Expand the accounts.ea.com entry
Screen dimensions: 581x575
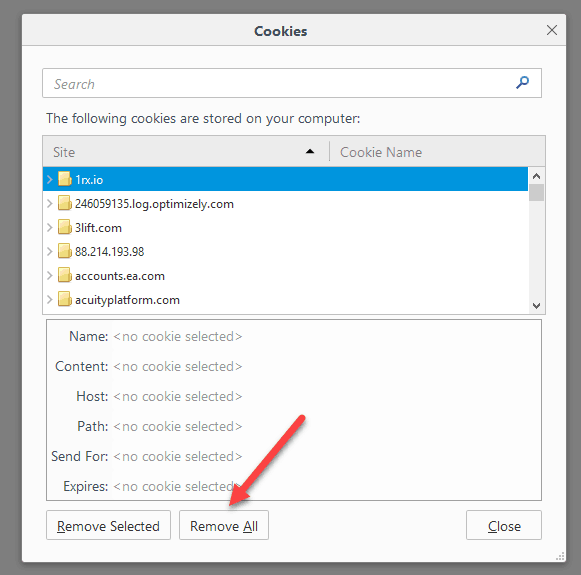click(x=50, y=276)
